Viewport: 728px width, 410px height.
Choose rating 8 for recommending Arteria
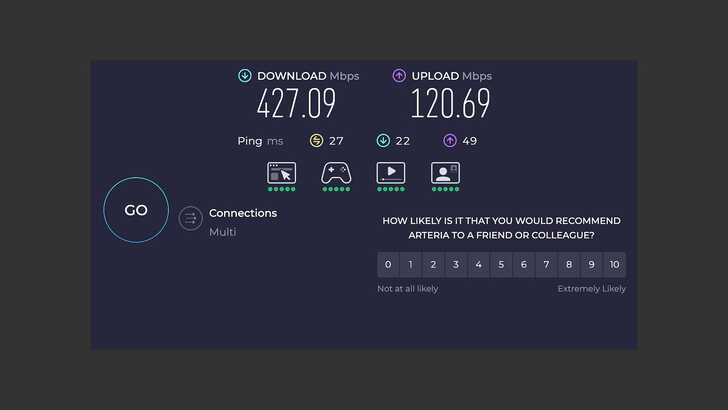[569, 265]
